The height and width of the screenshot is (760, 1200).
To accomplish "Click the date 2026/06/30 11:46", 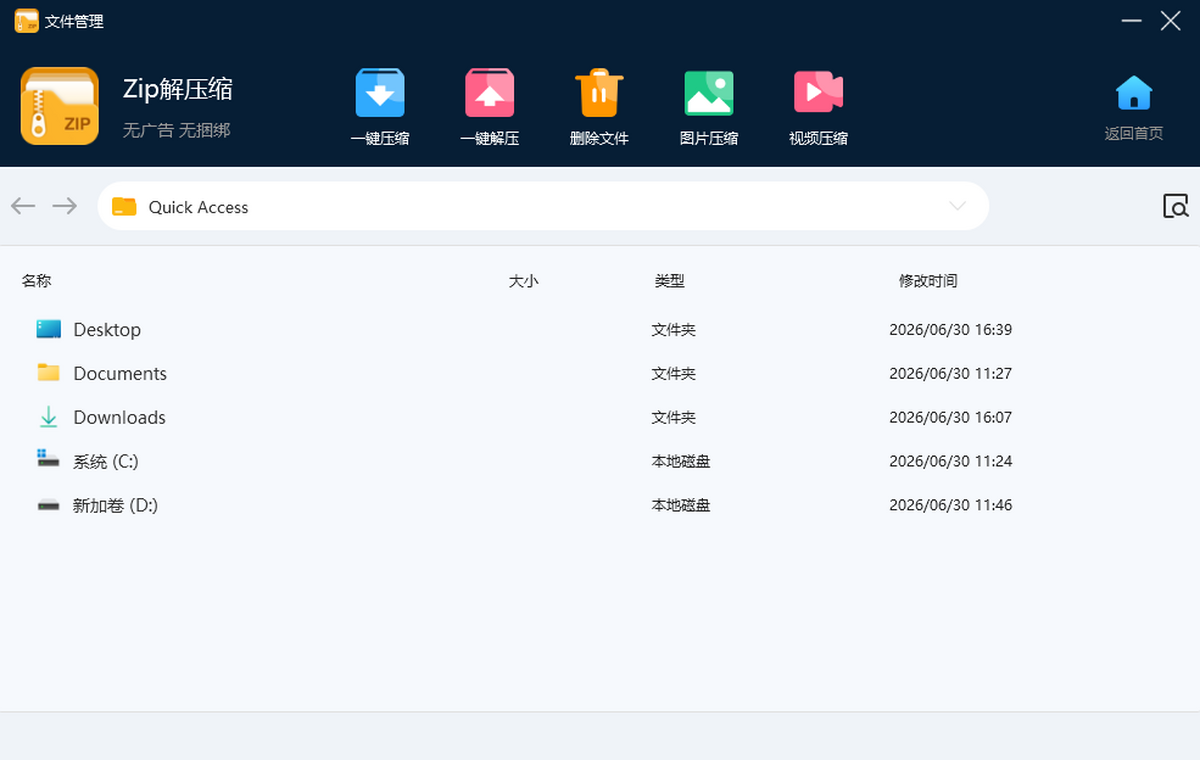I will [x=950, y=505].
